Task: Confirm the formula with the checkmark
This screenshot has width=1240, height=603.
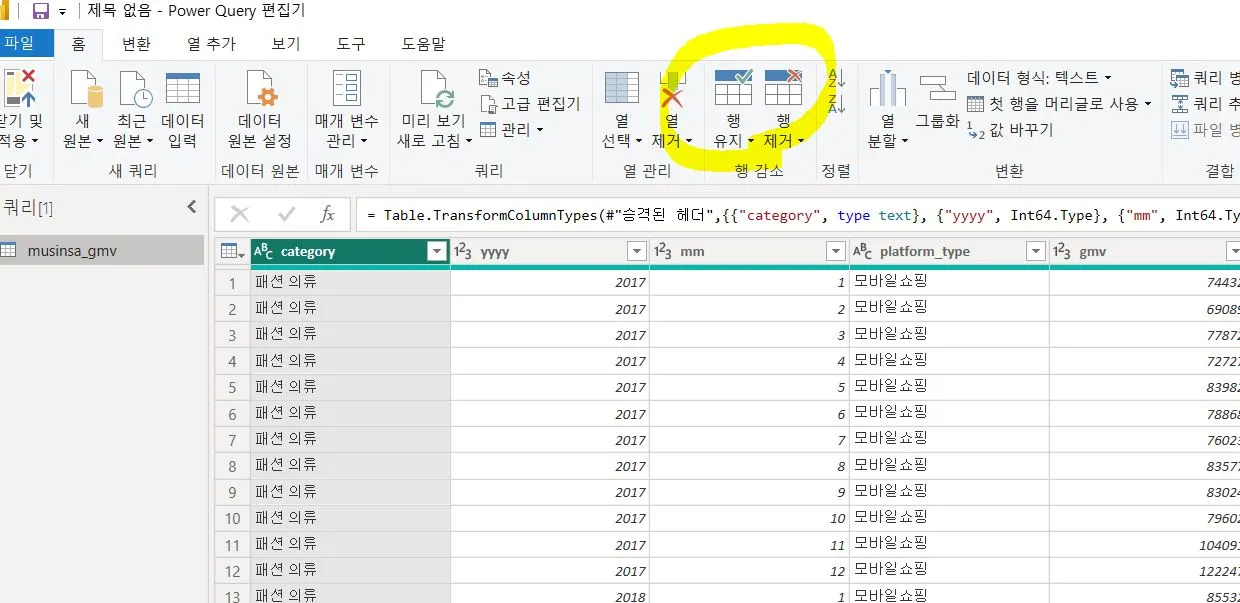Action: (x=287, y=214)
